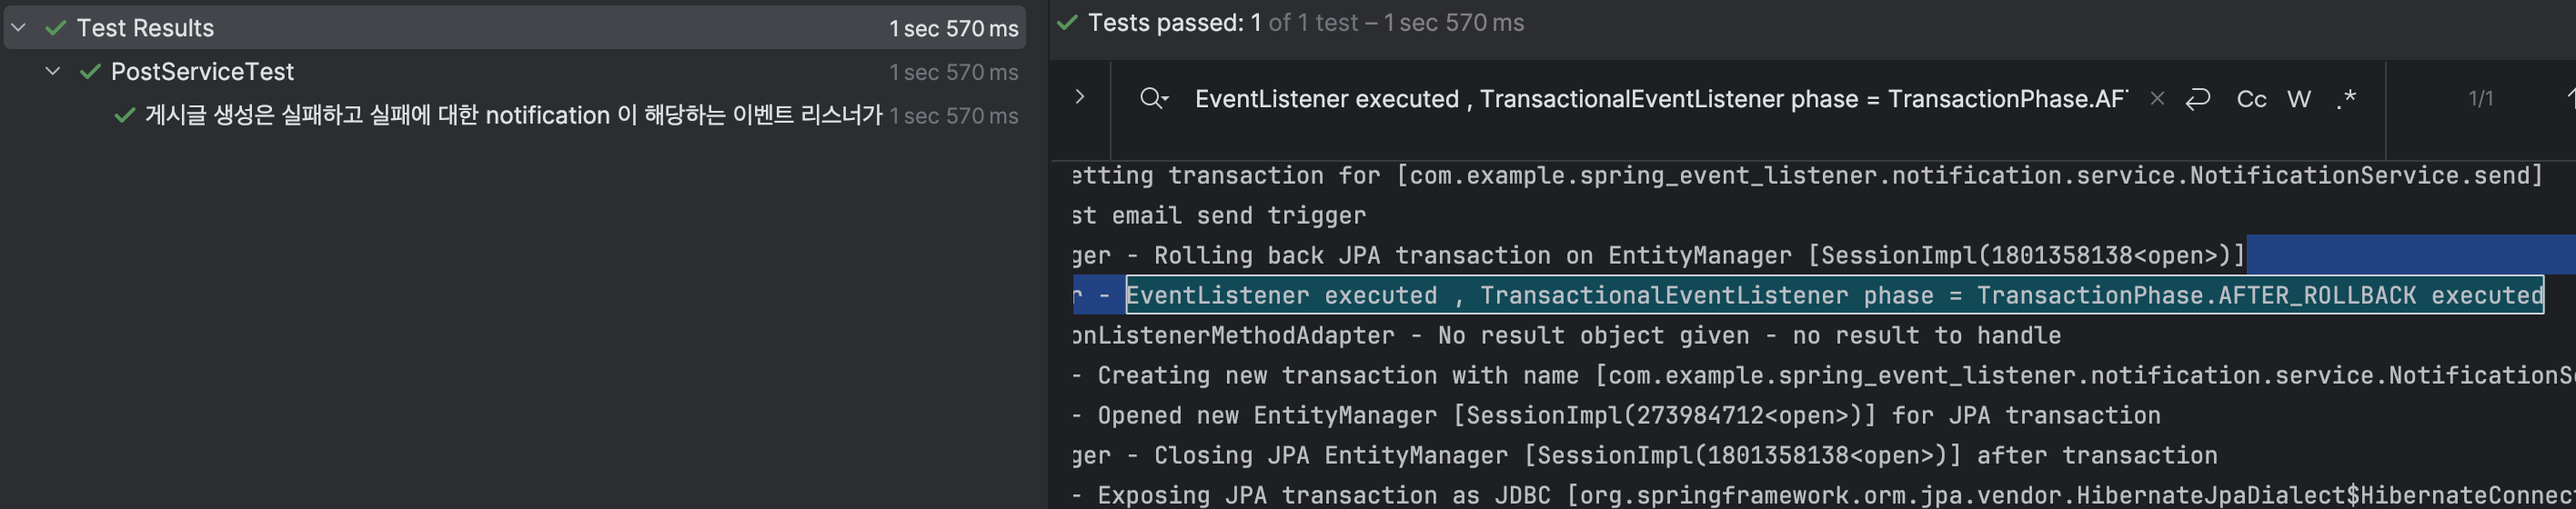Click 'Rolling back JPA transaction' log line
Image resolution: width=2576 pixels, height=509 pixels.
click(1658, 255)
